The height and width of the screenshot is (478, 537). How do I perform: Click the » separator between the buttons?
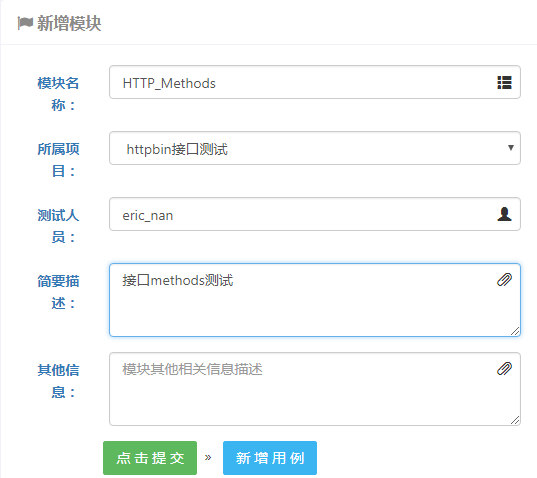point(208,457)
